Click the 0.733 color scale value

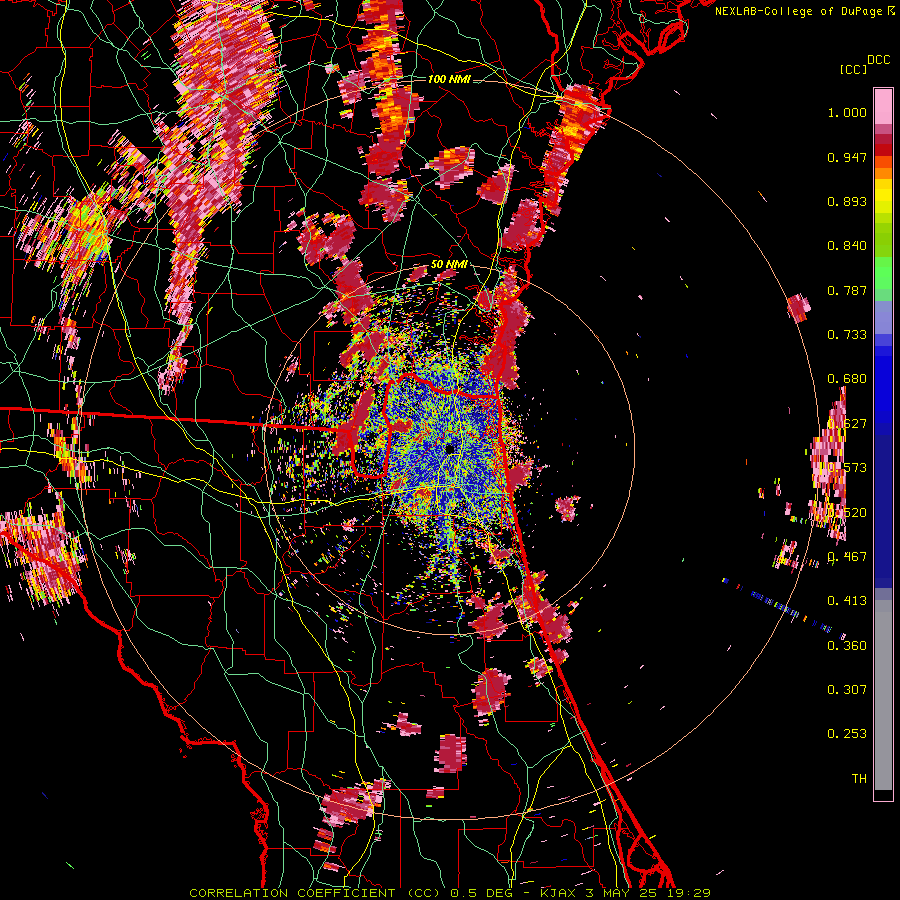point(847,335)
